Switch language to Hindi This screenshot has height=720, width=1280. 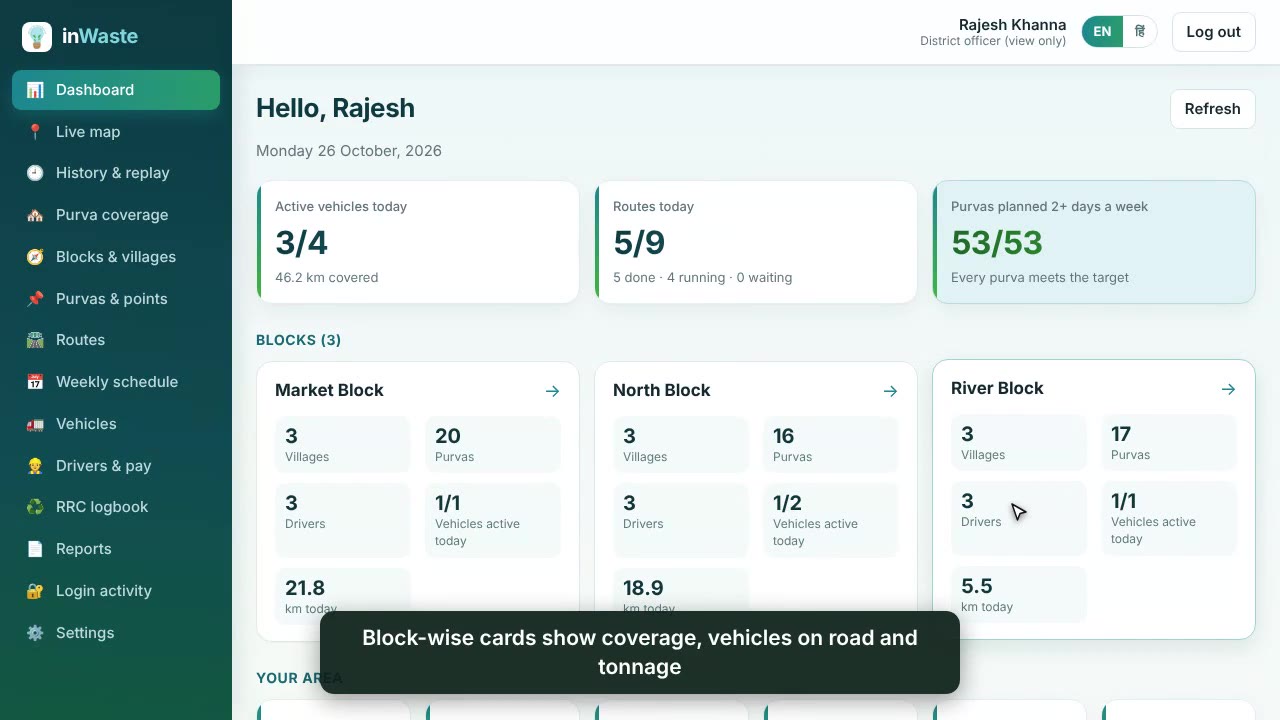[x=1139, y=32]
